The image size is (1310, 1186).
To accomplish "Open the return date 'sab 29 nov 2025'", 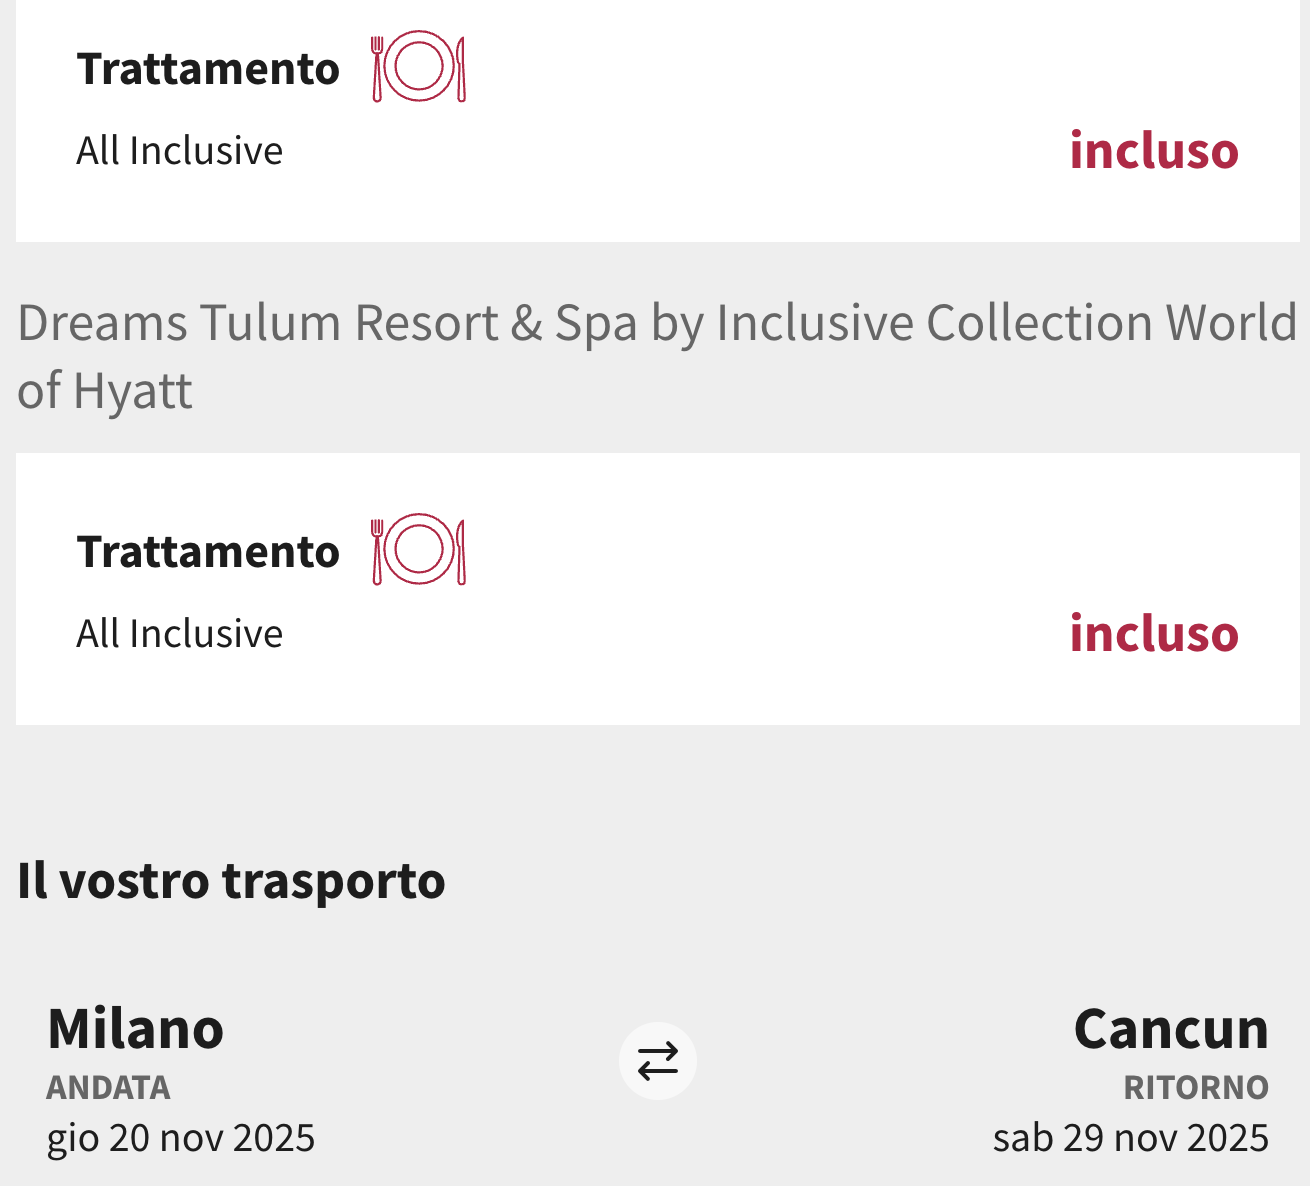I will [x=1130, y=1138].
